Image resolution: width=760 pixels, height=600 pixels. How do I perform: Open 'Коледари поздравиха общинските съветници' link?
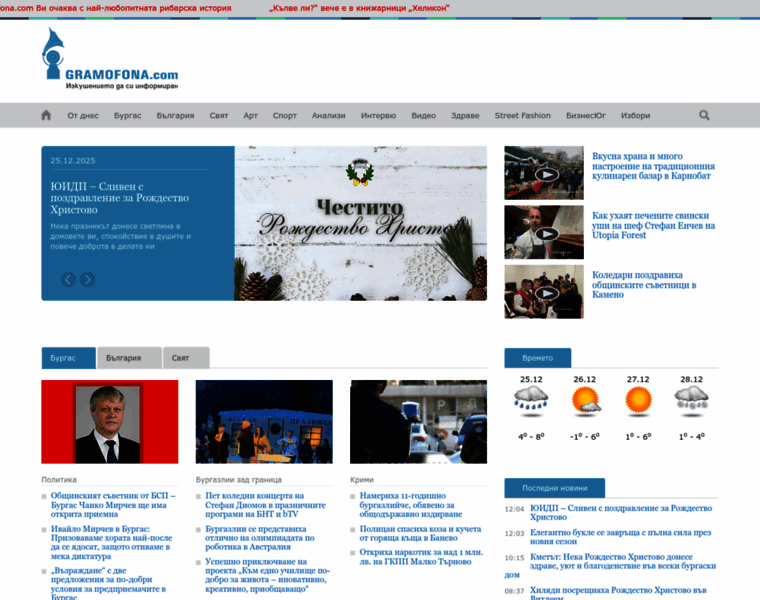pos(644,284)
